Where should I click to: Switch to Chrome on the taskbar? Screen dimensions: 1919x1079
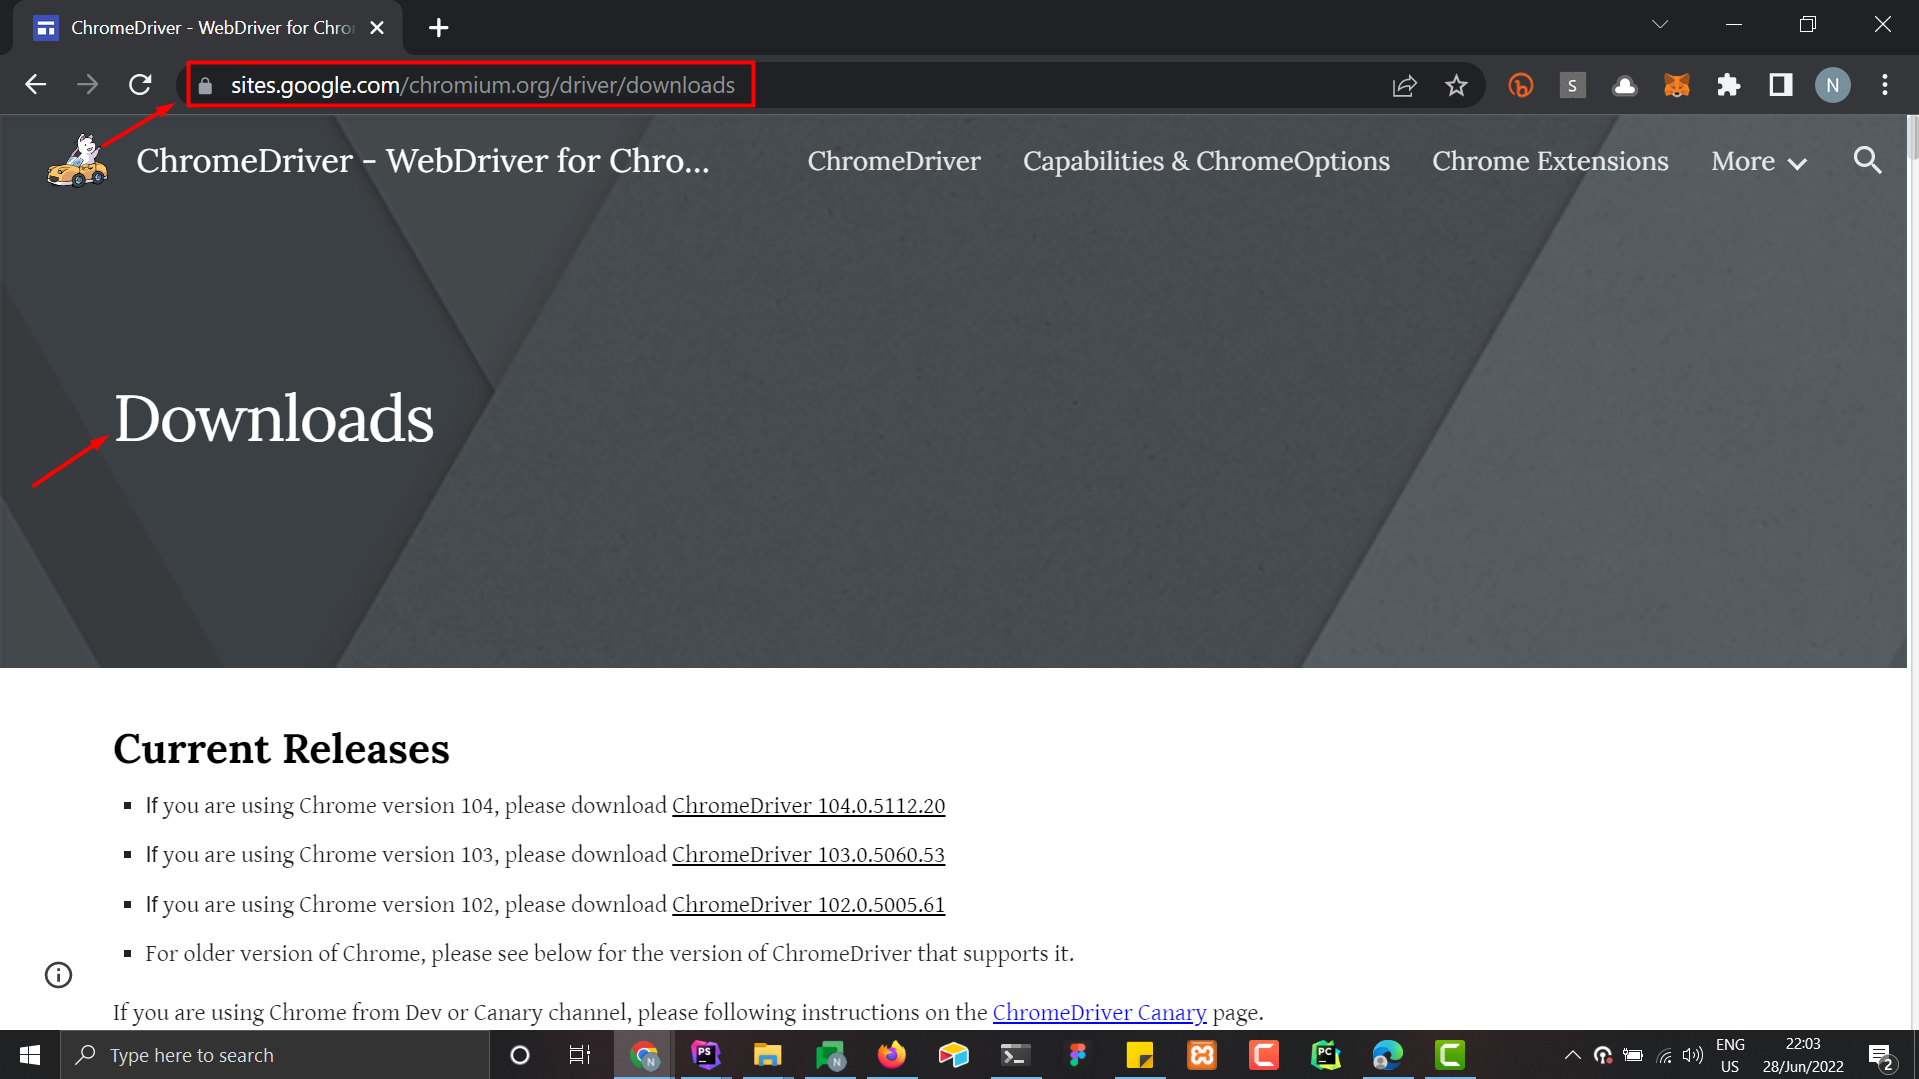coord(644,1055)
